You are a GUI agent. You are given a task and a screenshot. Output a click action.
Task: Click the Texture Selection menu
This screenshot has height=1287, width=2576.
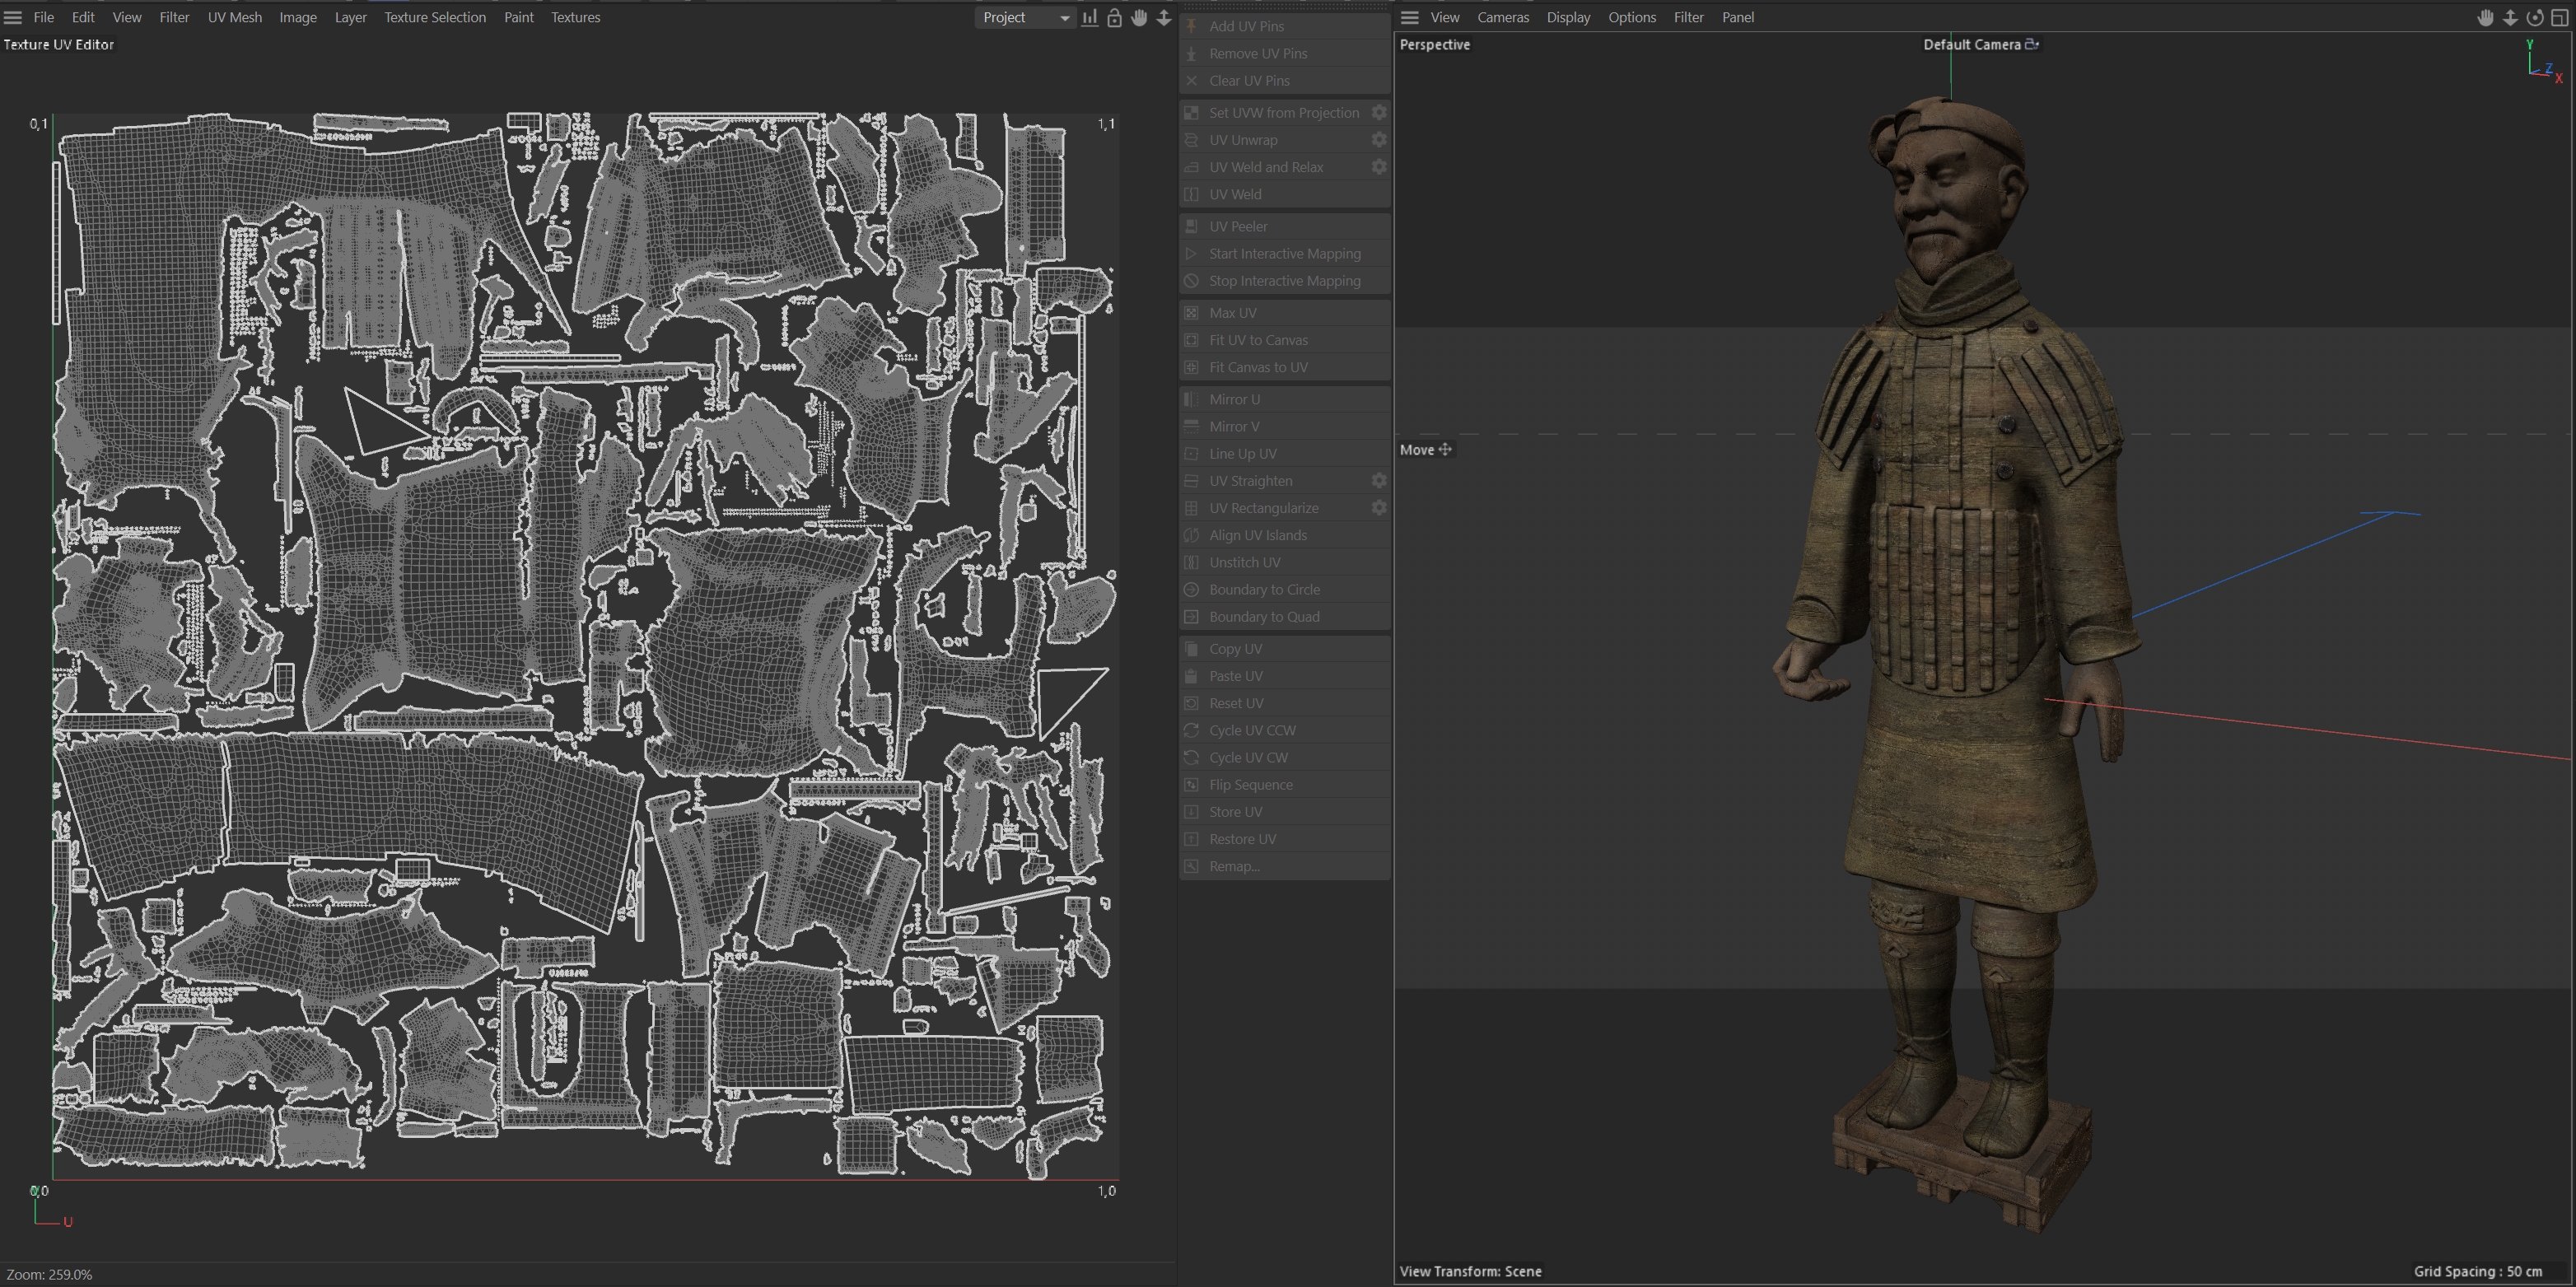pos(435,18)
